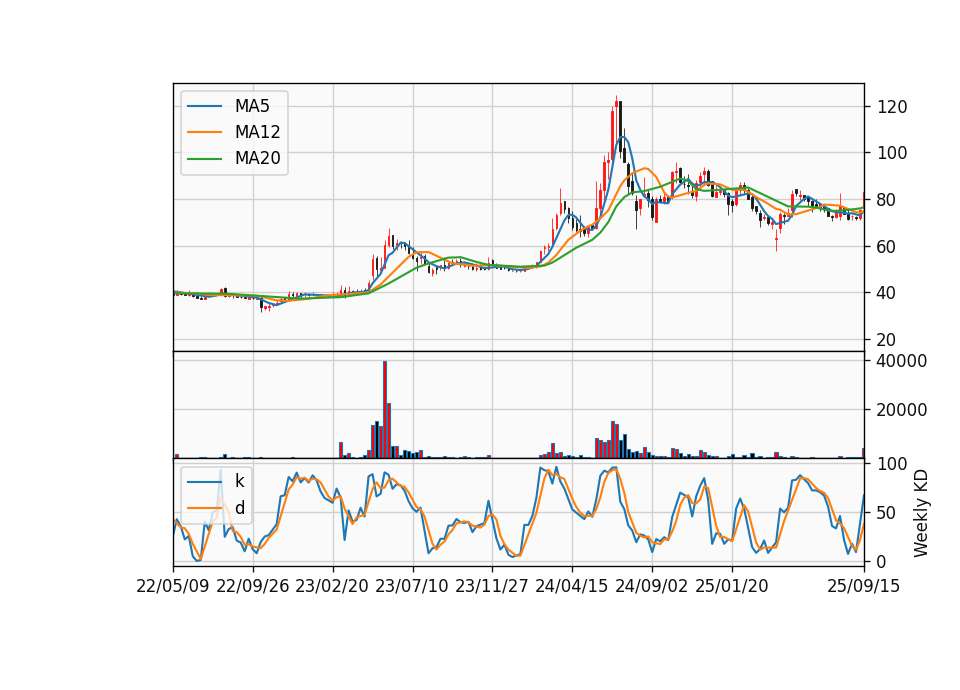960x690 pixels.
Task: Click the price axis label 20 beside the candlesticks
Action: click(887, 340)
